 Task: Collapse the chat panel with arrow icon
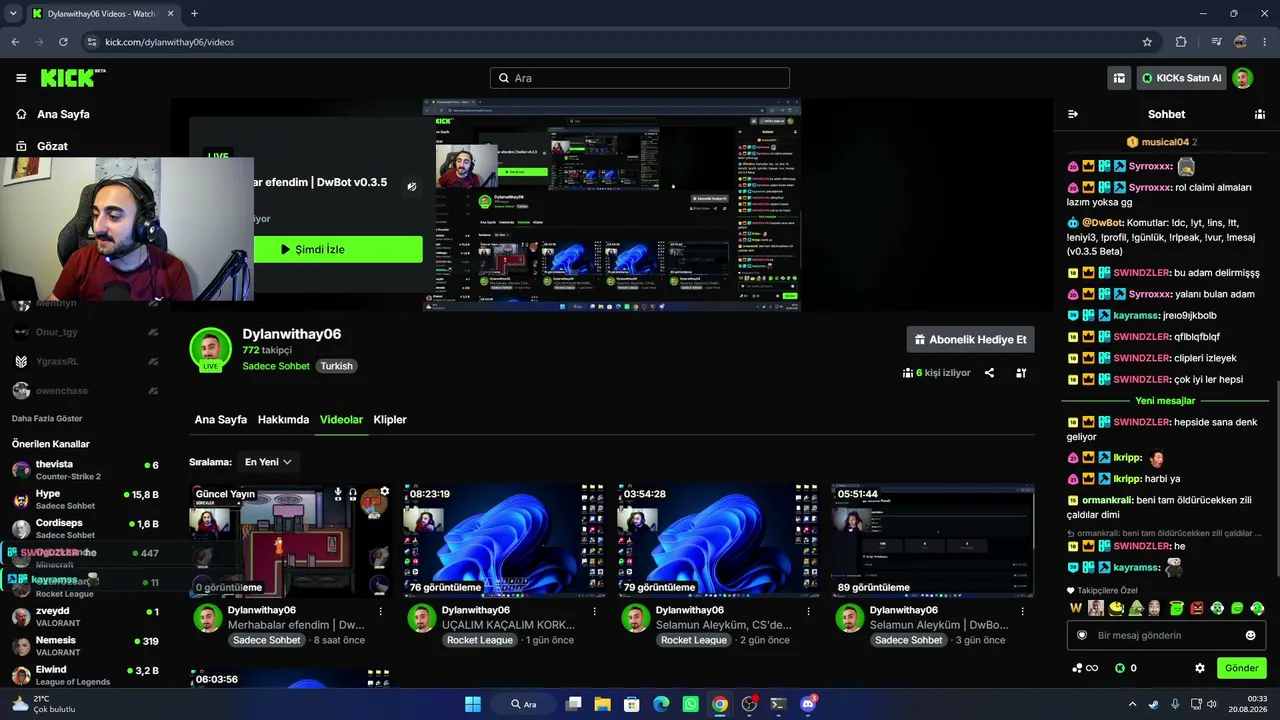tap(1073, 114)
